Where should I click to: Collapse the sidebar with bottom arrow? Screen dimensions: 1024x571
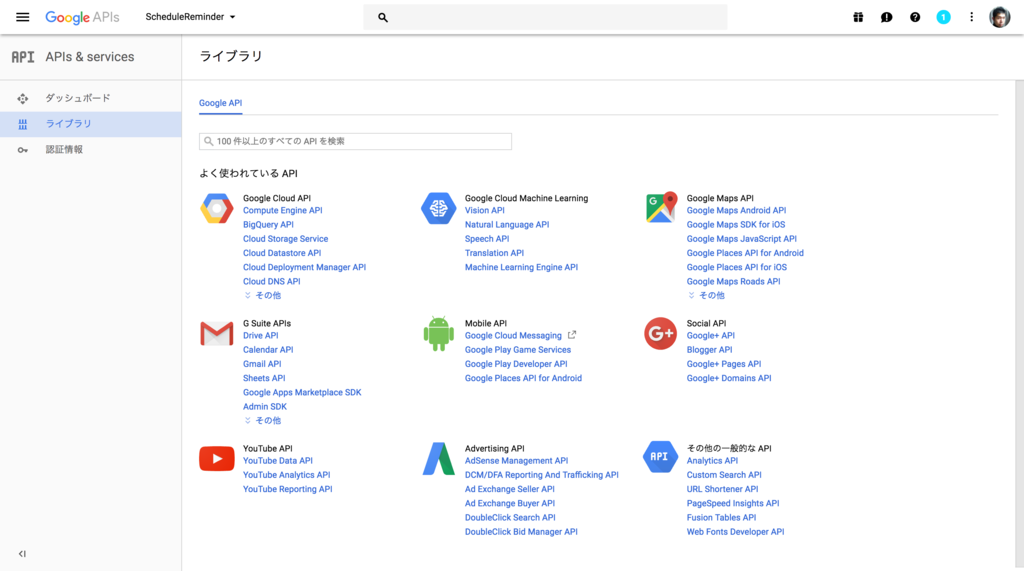[x=22, y=554]
